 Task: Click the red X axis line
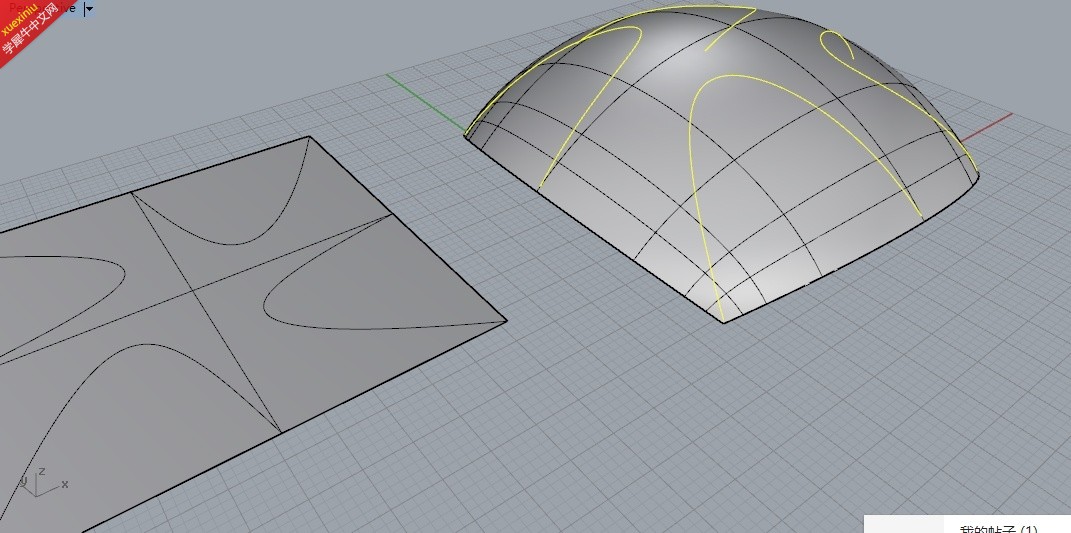click(986, 128)
